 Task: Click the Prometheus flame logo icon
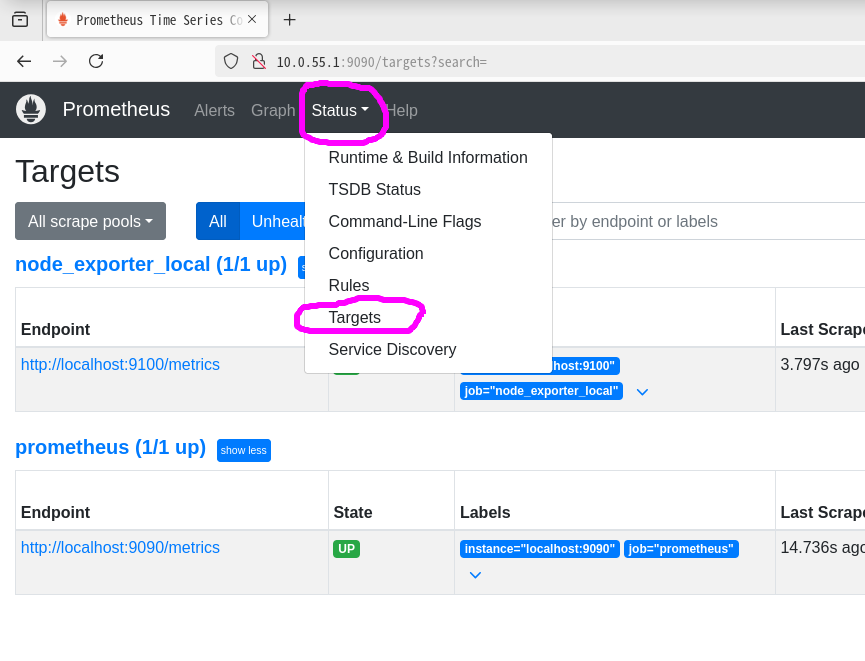(x=31, y=109)
